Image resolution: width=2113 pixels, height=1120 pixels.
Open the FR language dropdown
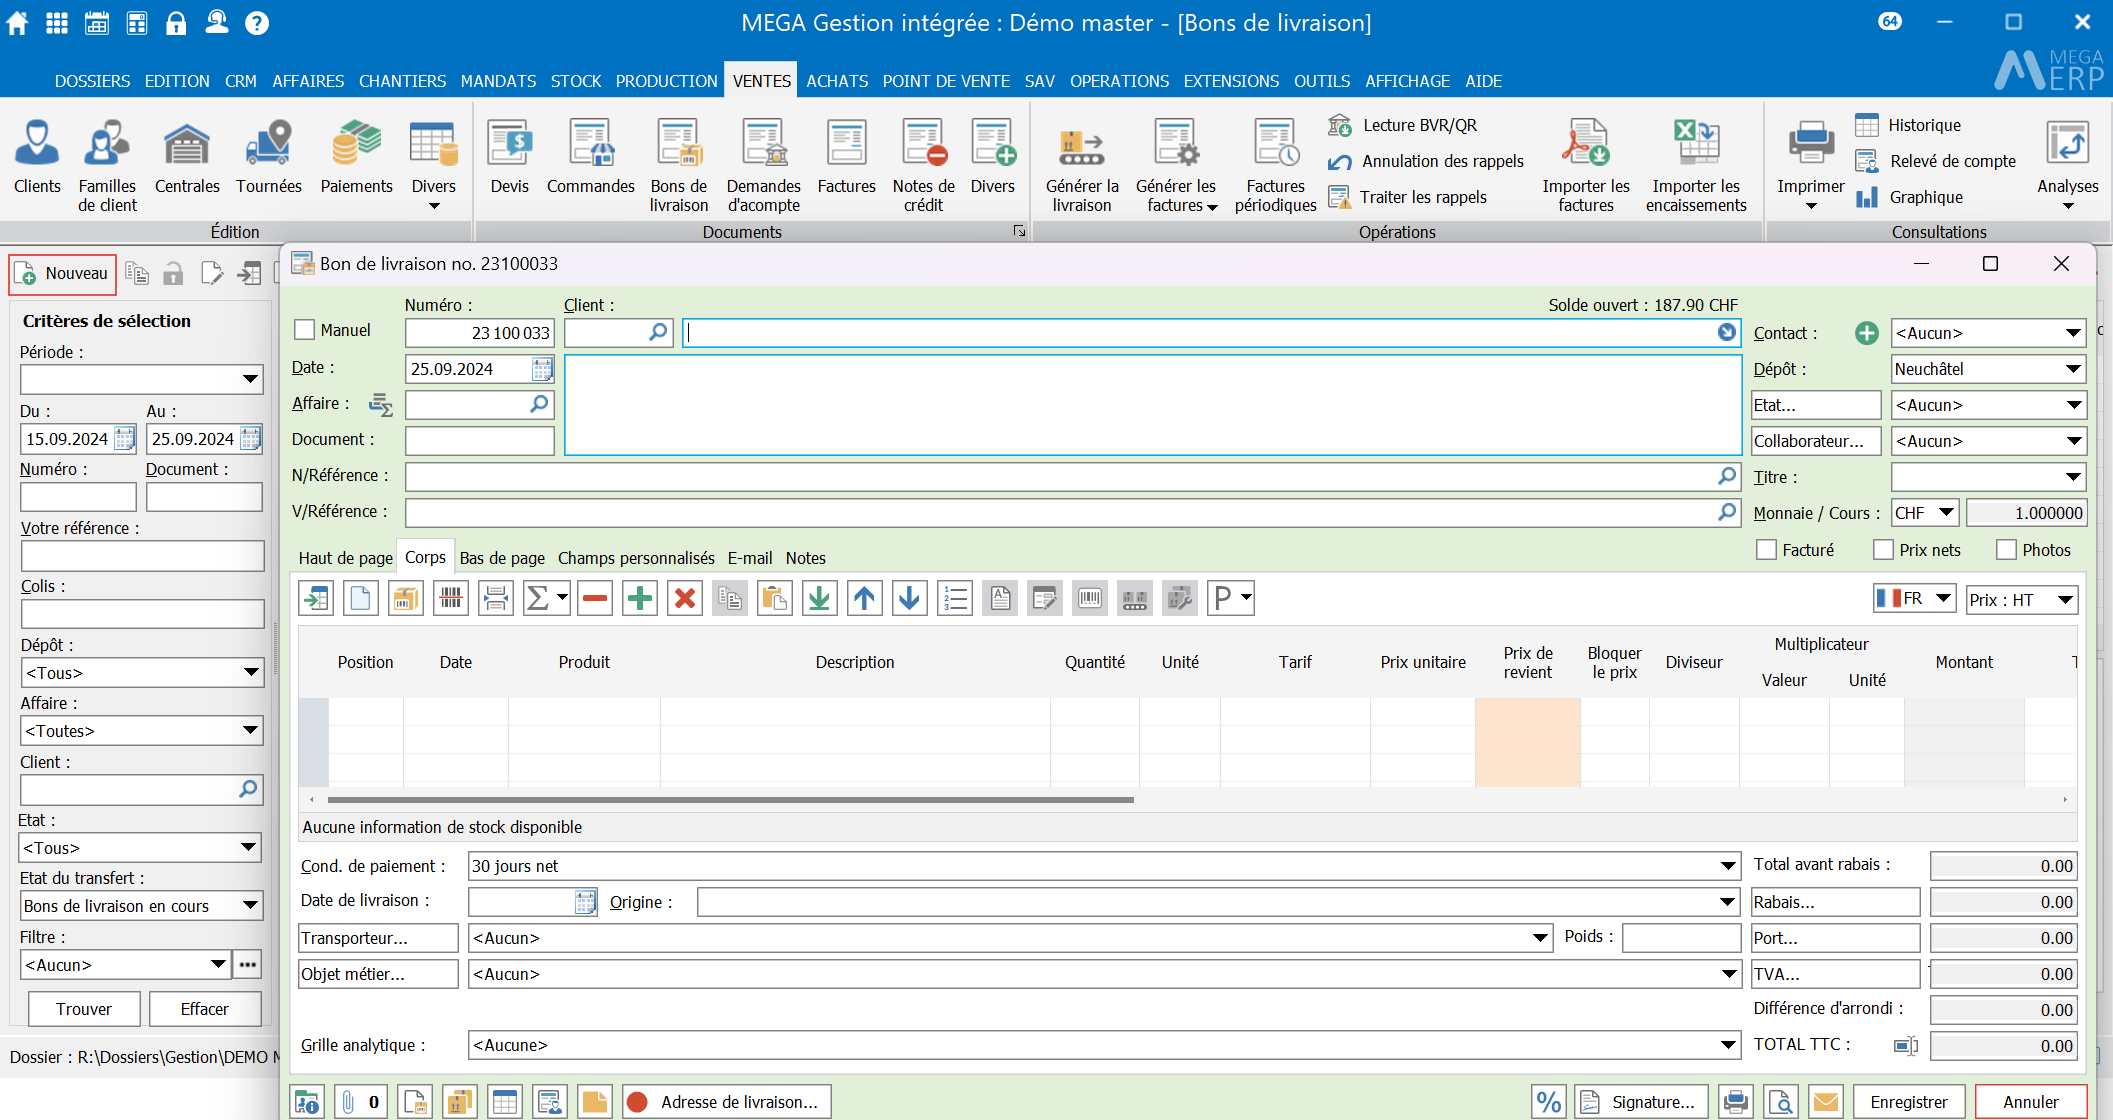click(1943, 598)
